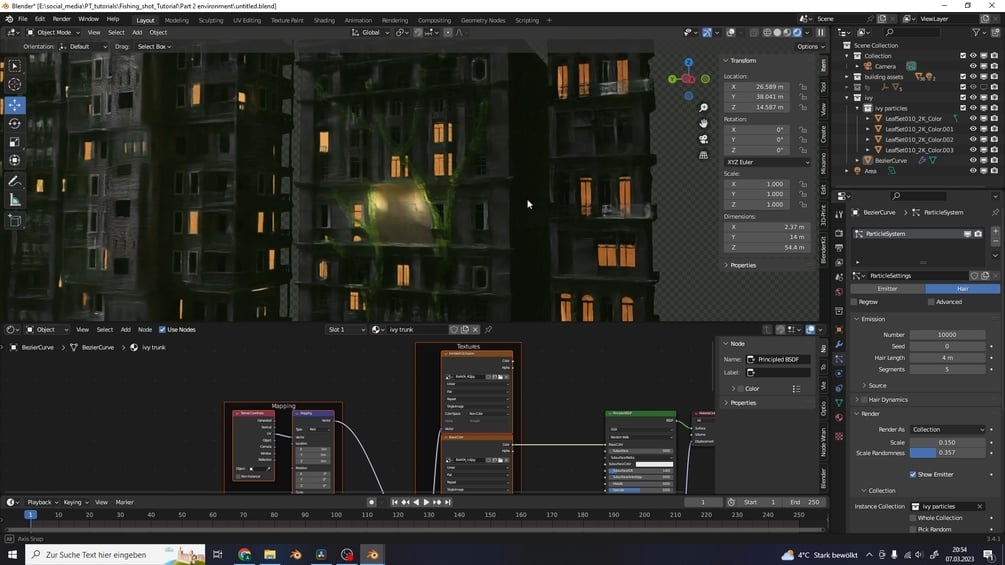Uncheck the Show Emitter checkbox
Viewport: 1005px width, 565px height.
click(x=913, y=474)
